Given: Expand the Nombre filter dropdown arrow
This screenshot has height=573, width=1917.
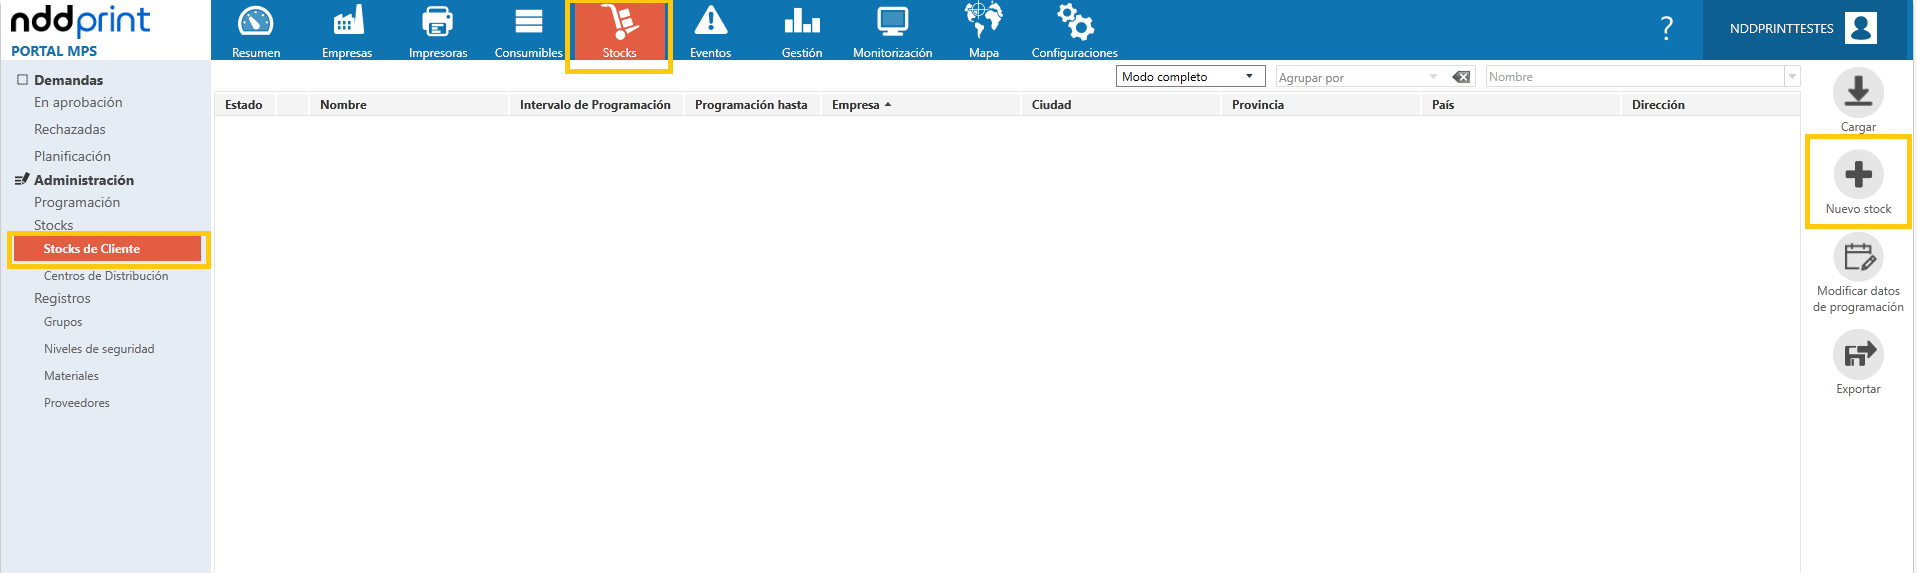Looking at the screenshot, I should click(1792, 77).
